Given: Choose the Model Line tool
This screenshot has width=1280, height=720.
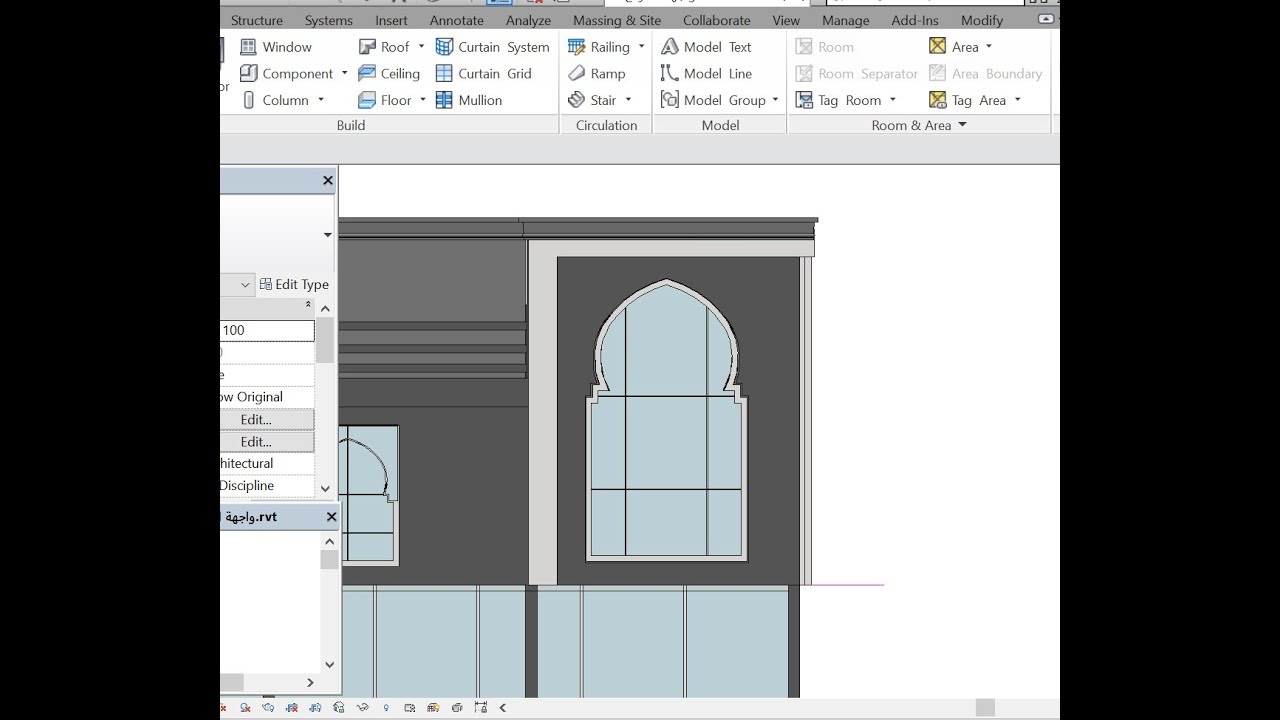Looking at the screenshot, I should coord(706,73).
